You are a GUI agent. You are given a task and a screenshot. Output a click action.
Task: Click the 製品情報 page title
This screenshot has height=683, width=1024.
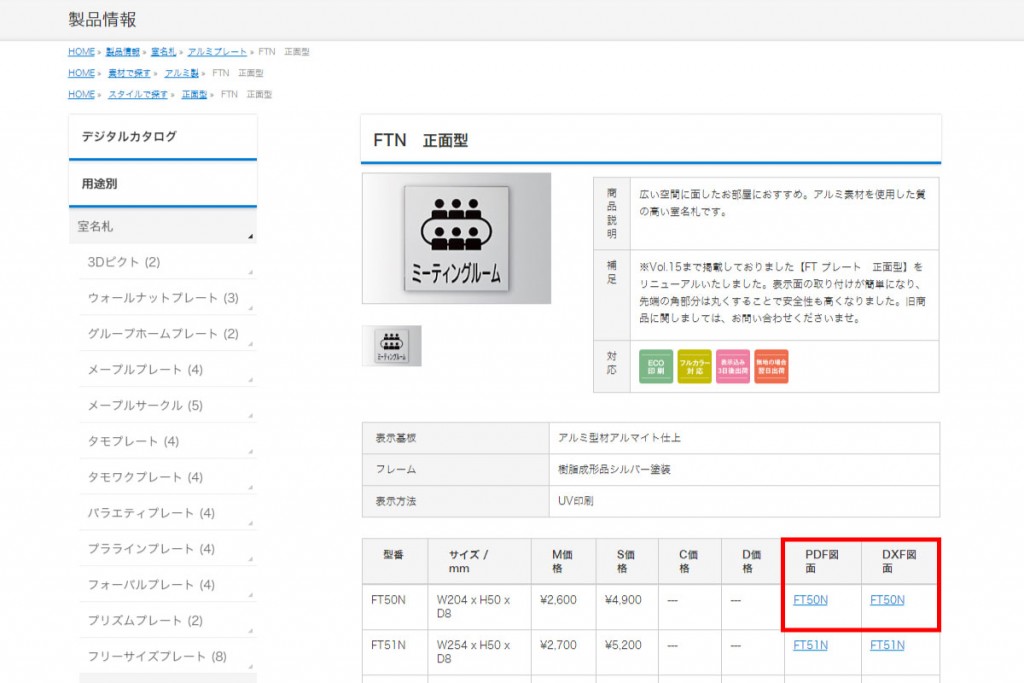(103, 20)
